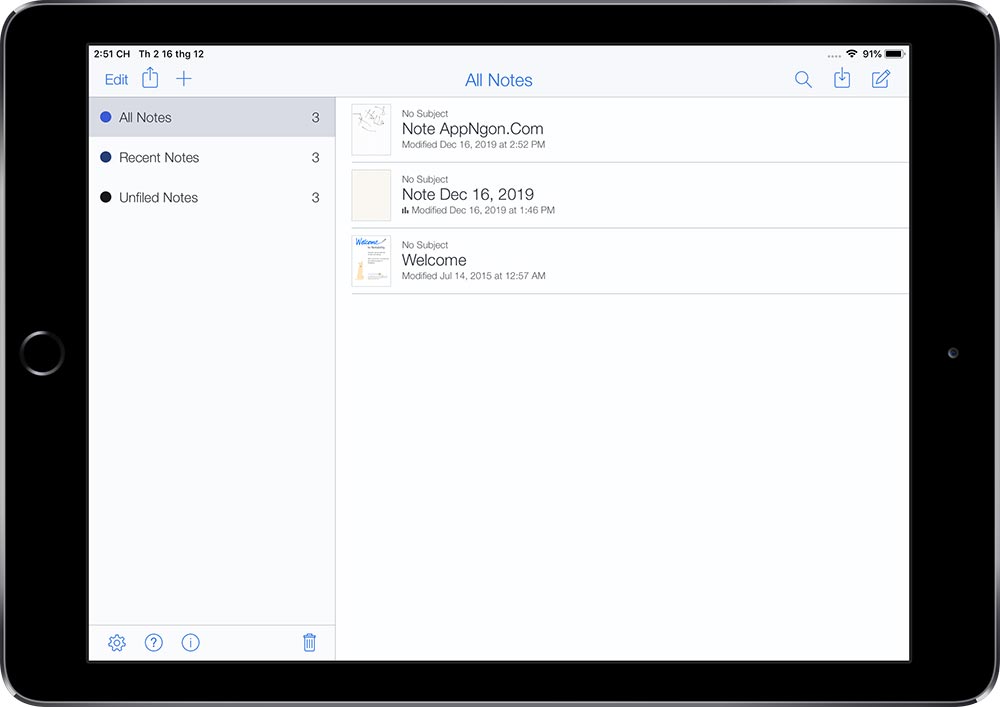This screenshot has height=707, width=1000.
Task: Add a new subject with the plus icon
Action: [184, 79]
